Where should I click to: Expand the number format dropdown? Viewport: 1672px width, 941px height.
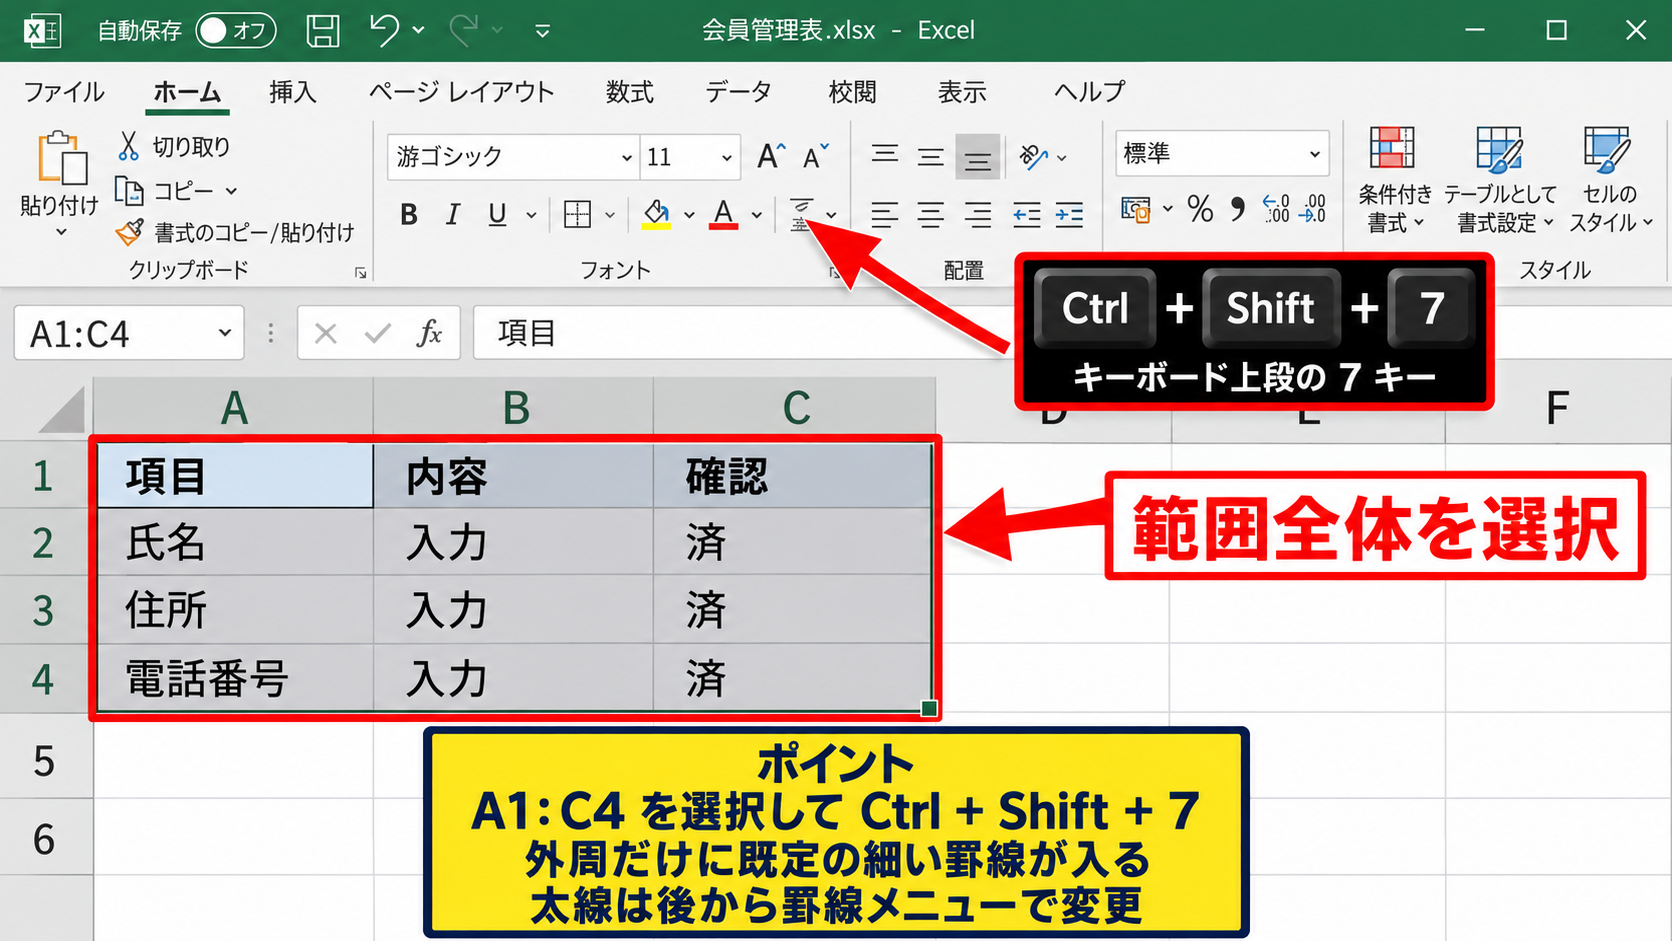point(1314,154)
